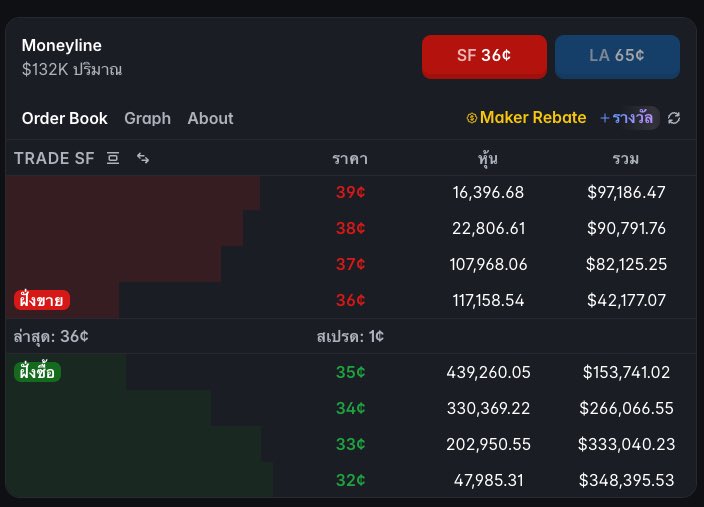Click the TRADE SF label
Image resolution: width=704 pixels, height=507 pixels.
point(54,158)
